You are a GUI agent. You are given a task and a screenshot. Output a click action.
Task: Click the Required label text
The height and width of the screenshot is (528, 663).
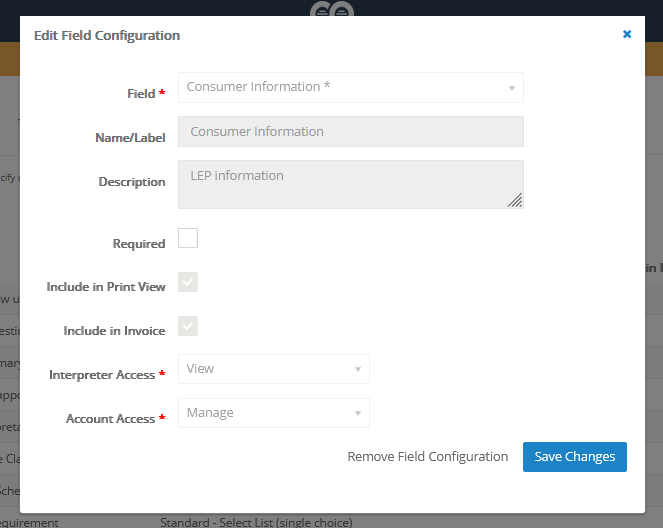coord(139,244)
